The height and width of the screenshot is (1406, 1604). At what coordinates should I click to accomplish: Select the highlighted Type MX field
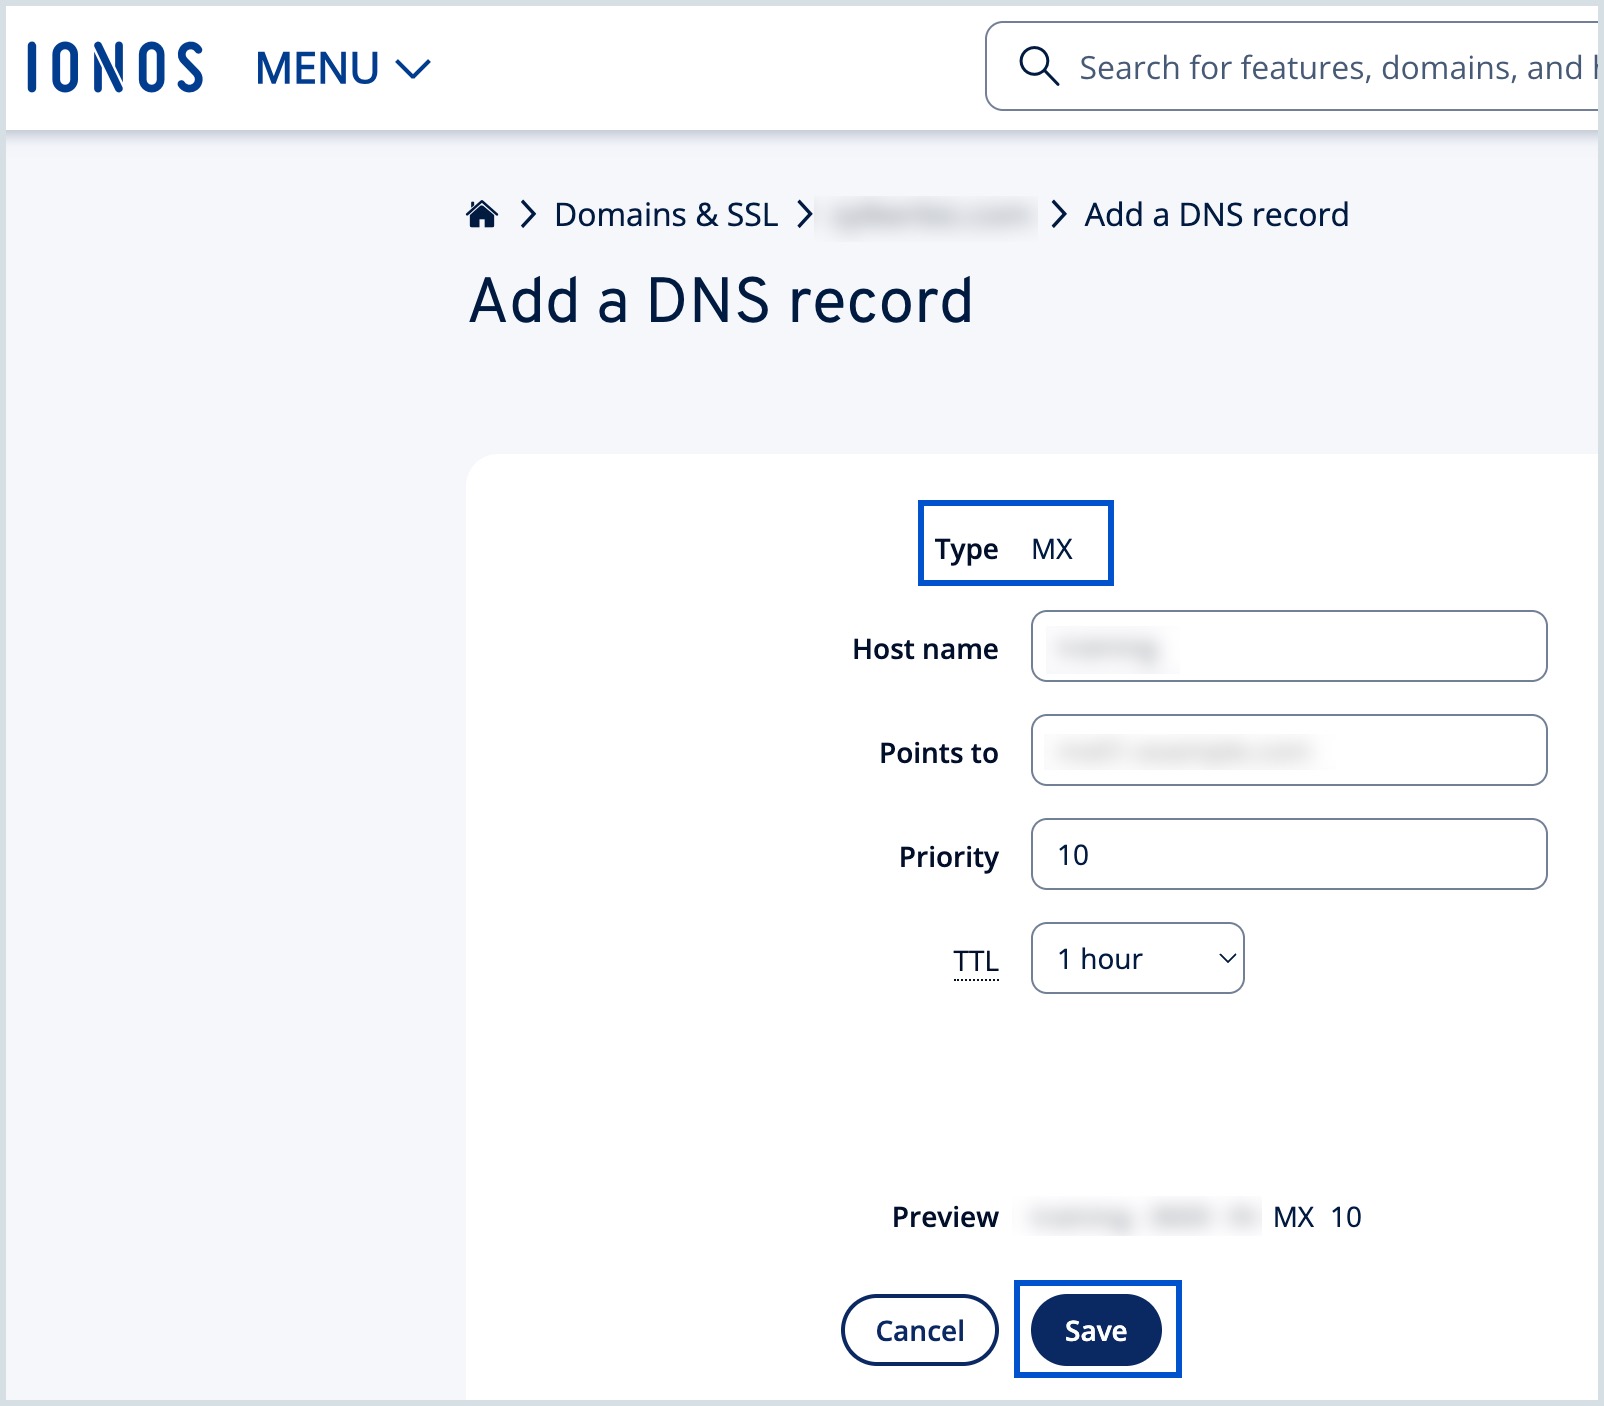point(1015,545)
